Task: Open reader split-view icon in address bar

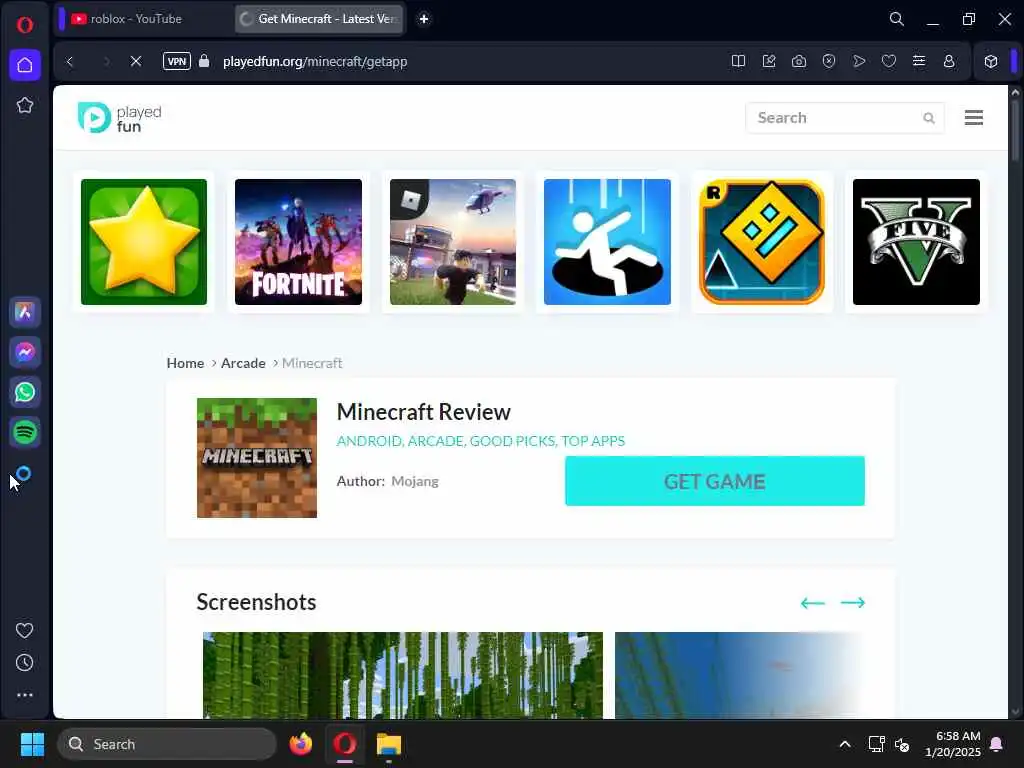Action: pyautogui.click(x=739, y=61)
